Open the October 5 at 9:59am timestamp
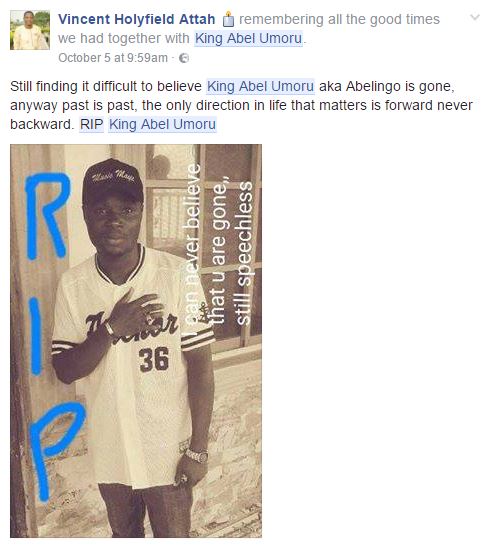This screenshot has width=491, height=550. click(x=113, y=58)
